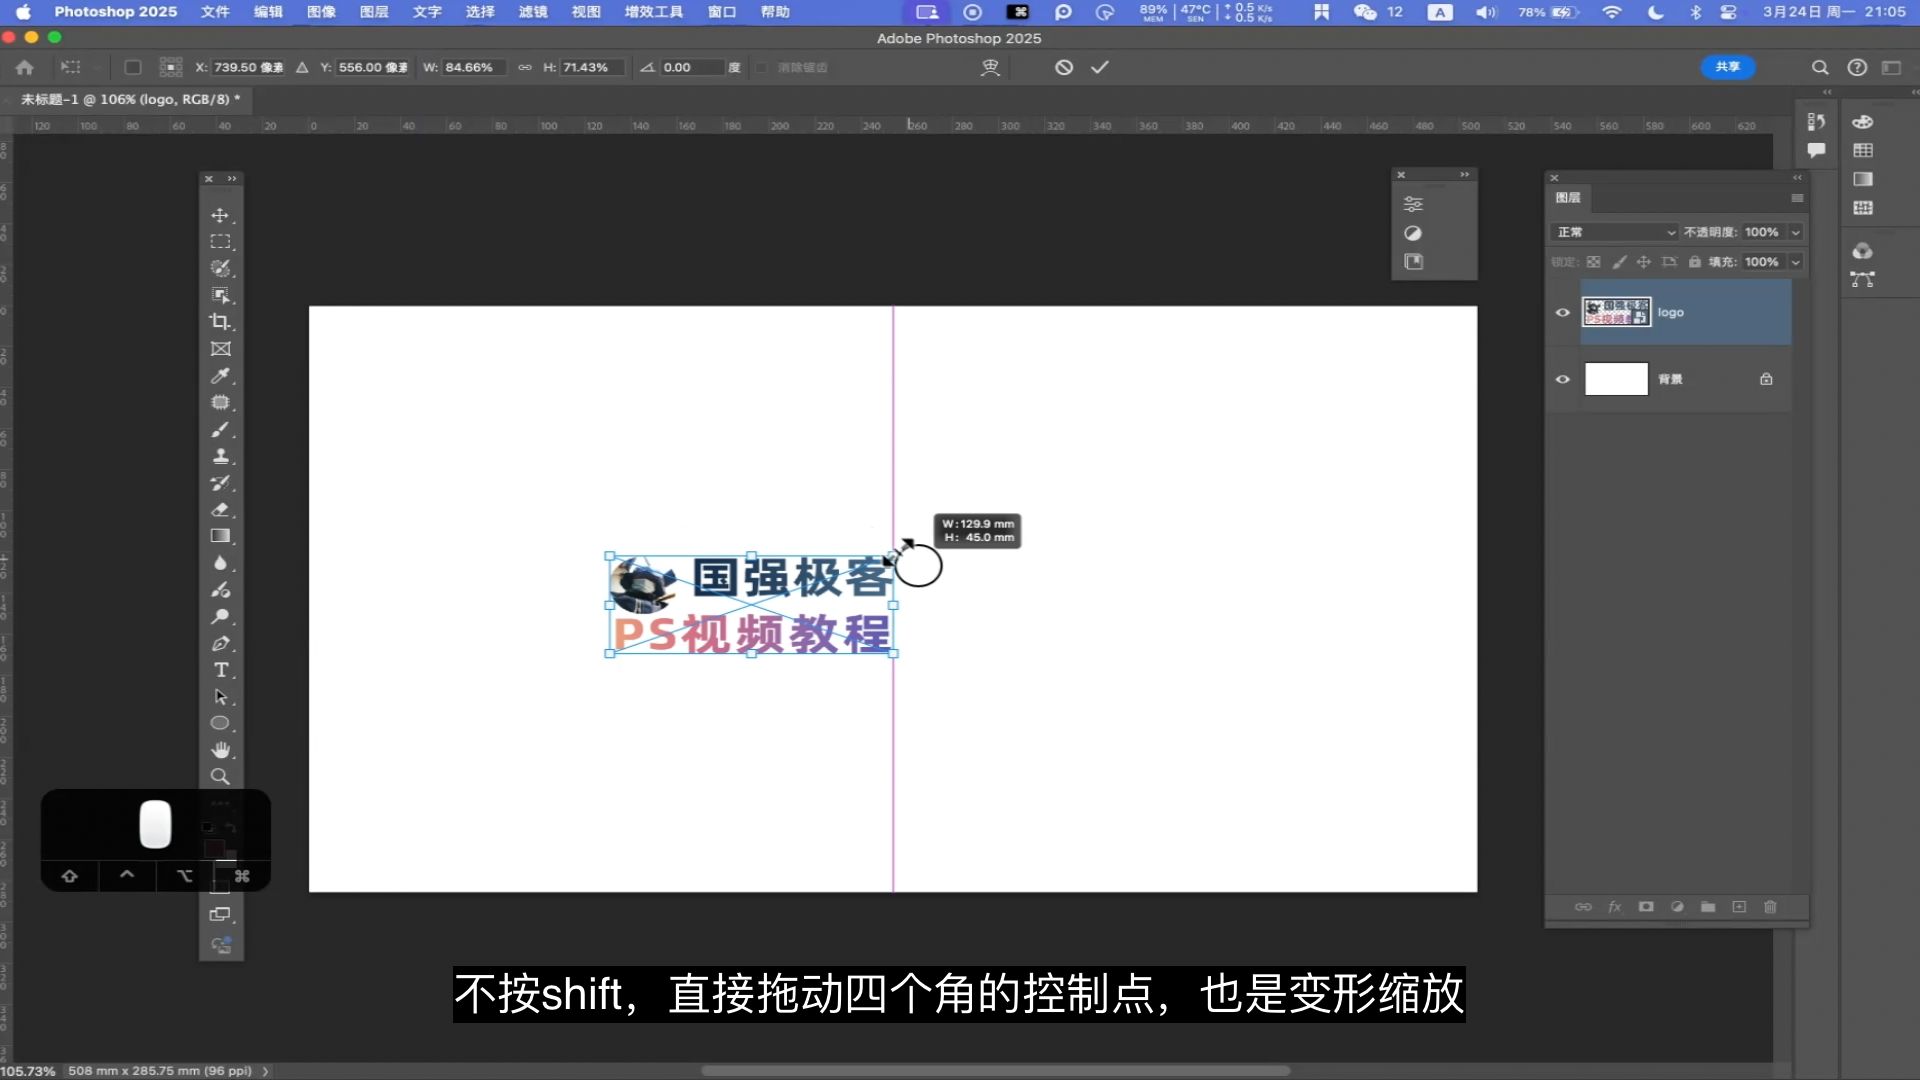Open the Layers panel menu

tap(1797, 198)
